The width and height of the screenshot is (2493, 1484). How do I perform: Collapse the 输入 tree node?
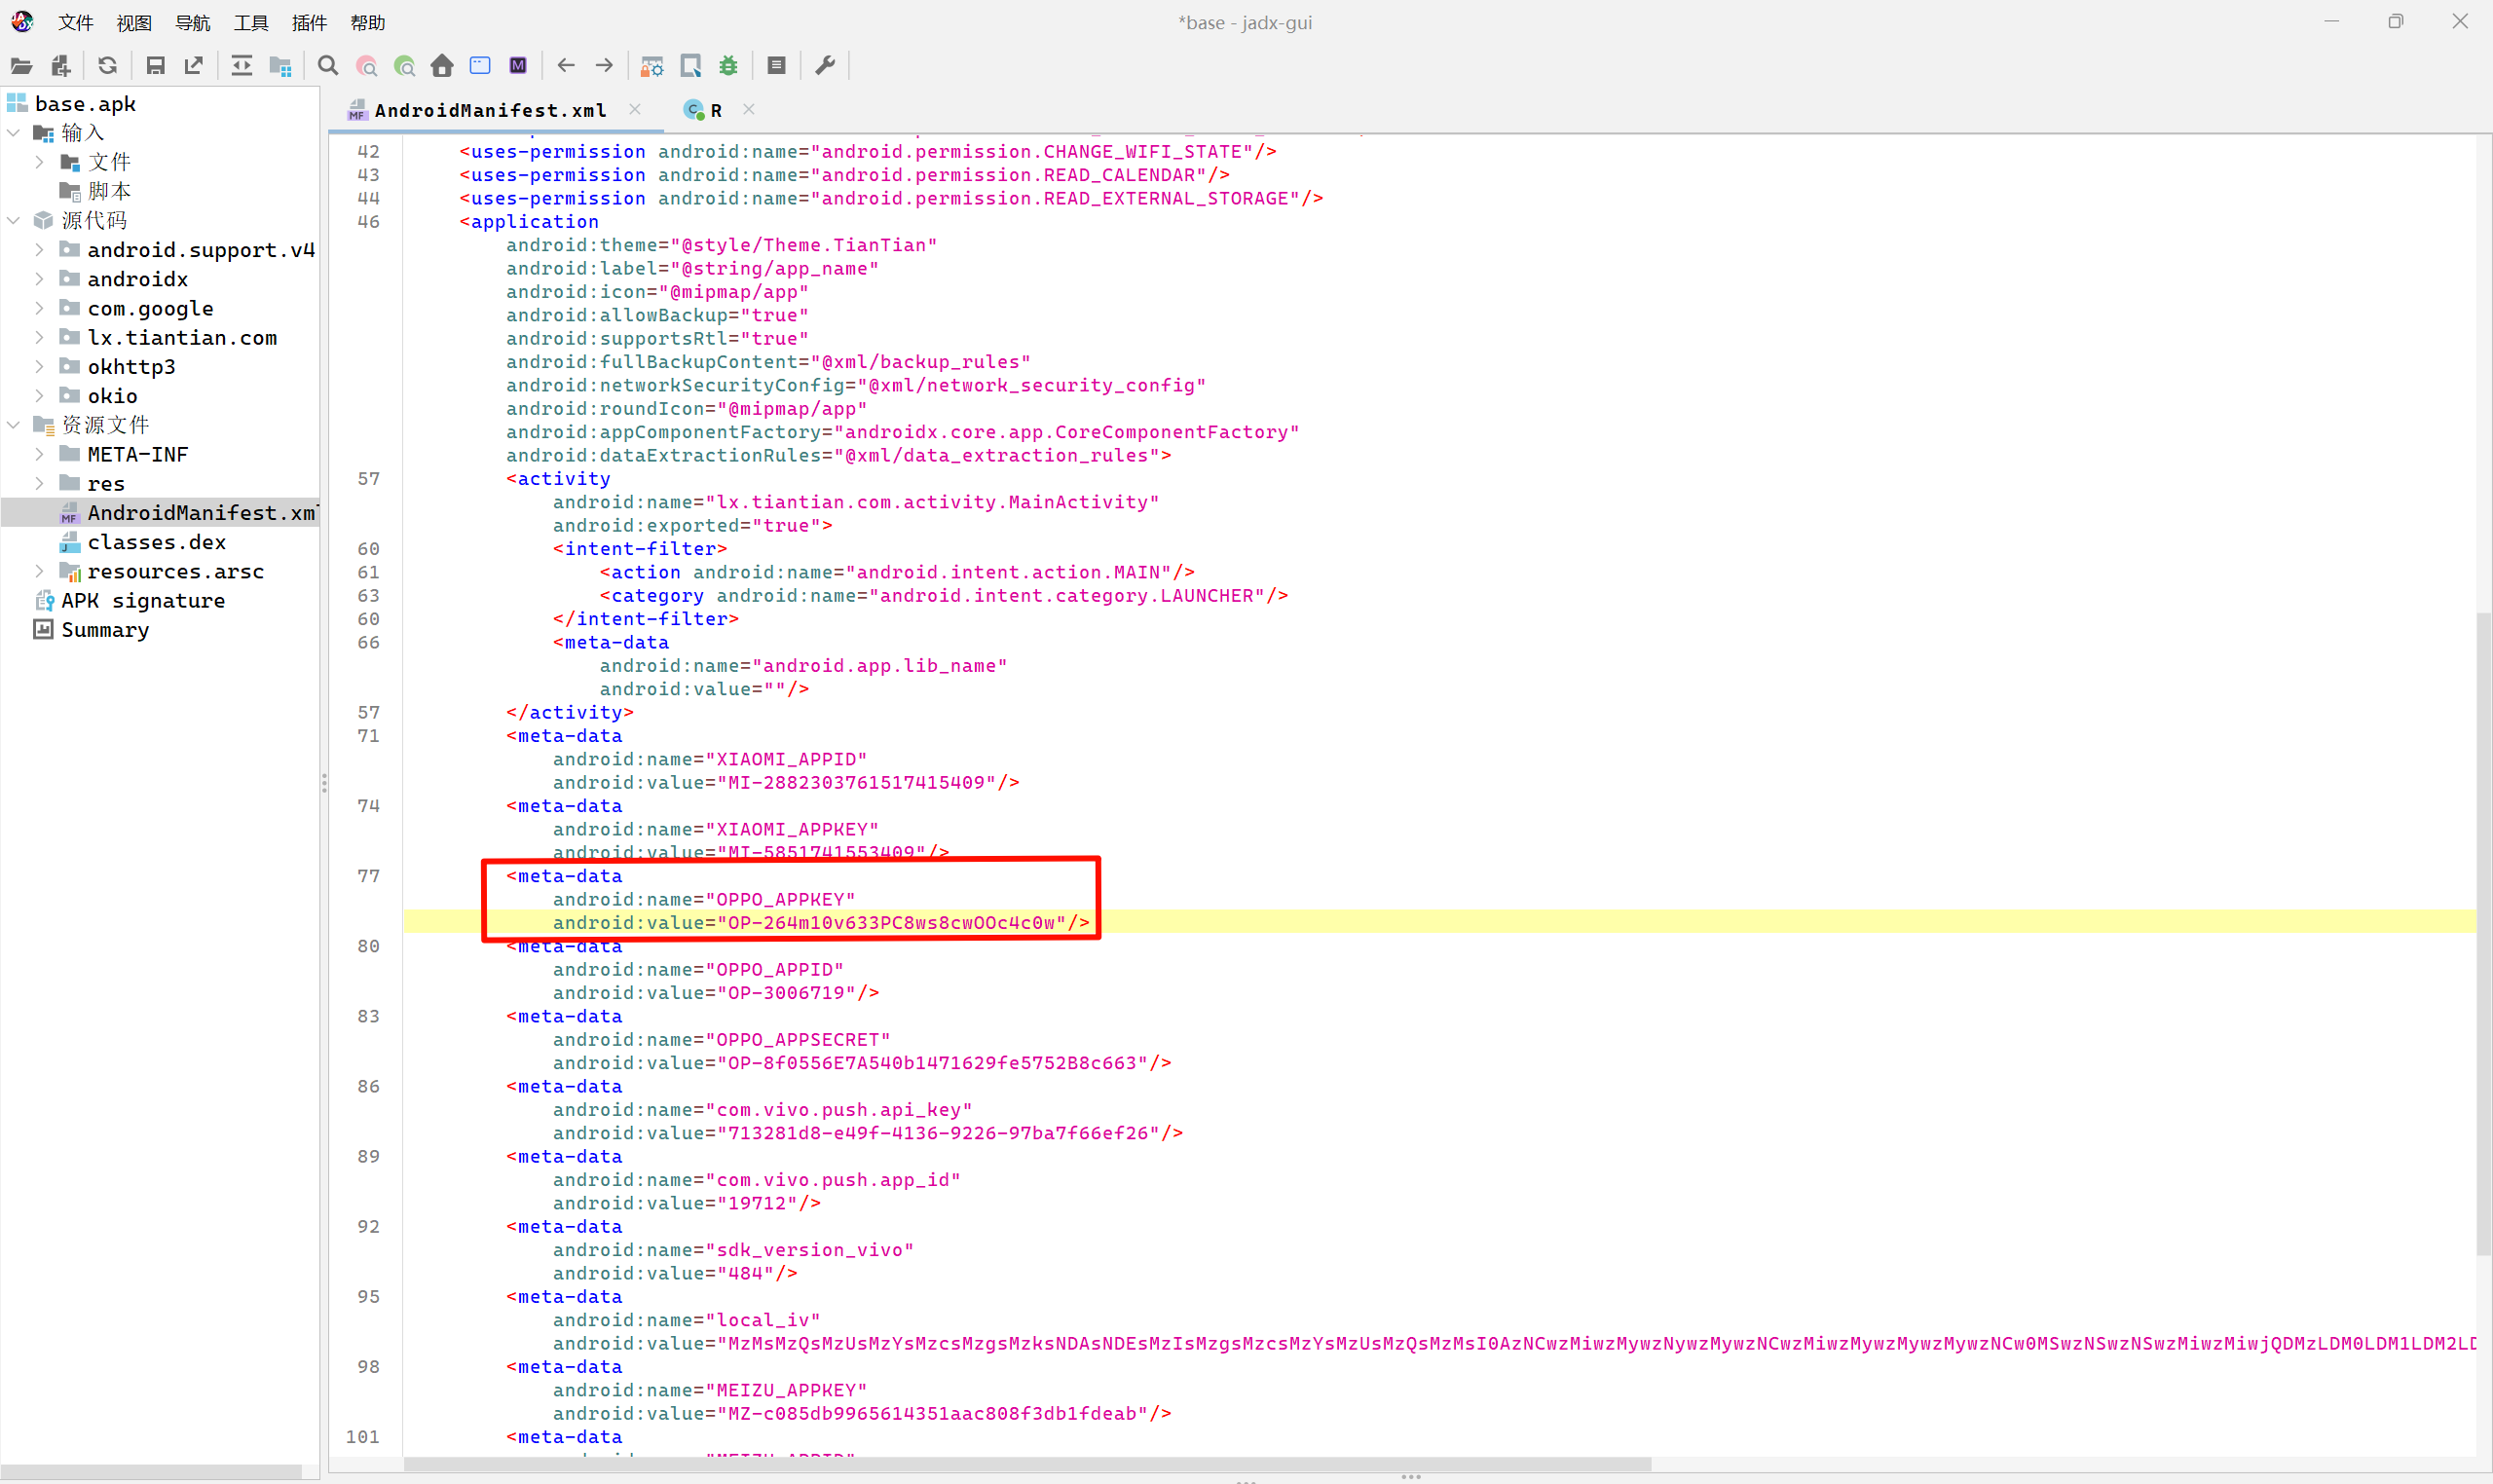14,133
